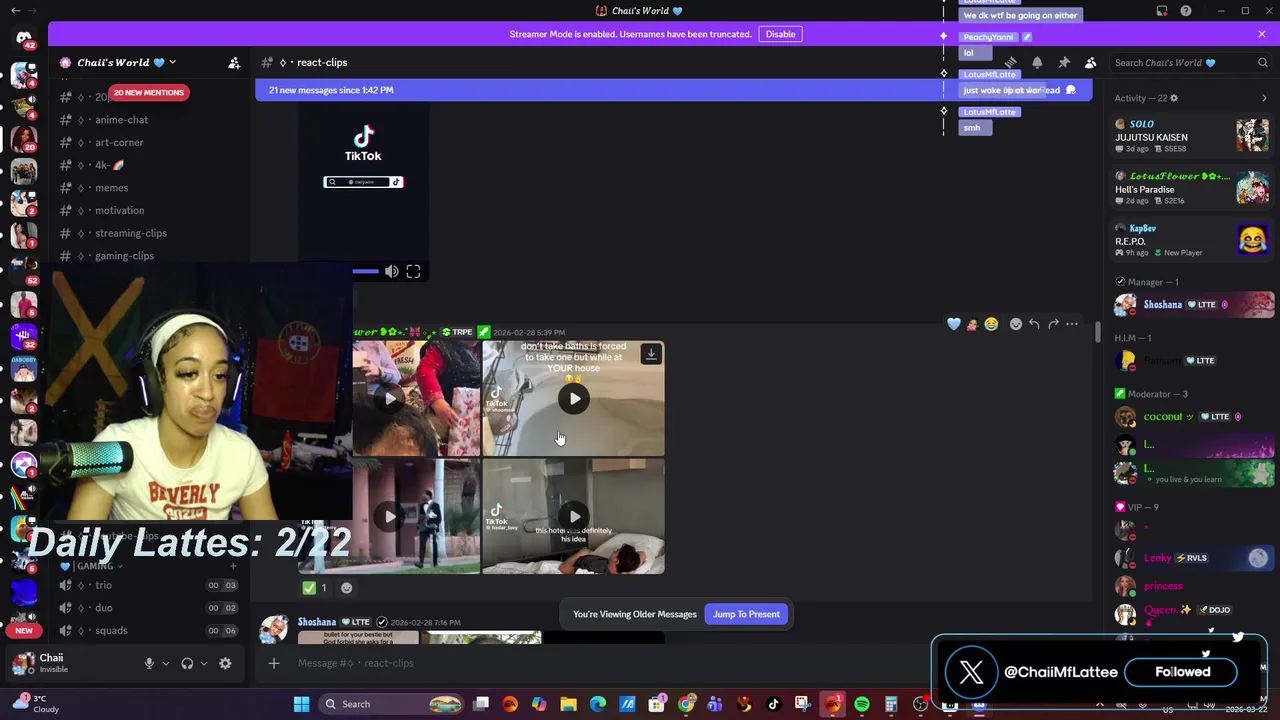Open notification settings bell icon
Viewport: 1280px width, 720px height.
[x=1037, y=62]
